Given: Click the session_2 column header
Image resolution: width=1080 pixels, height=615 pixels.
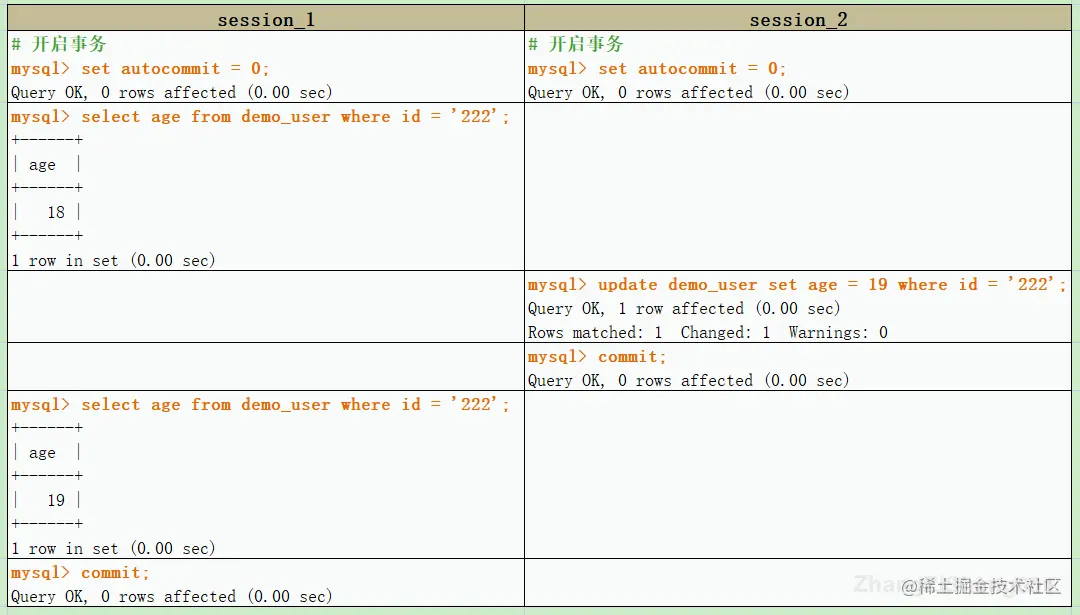Looking at the screenshot, I should coord(798,18).
